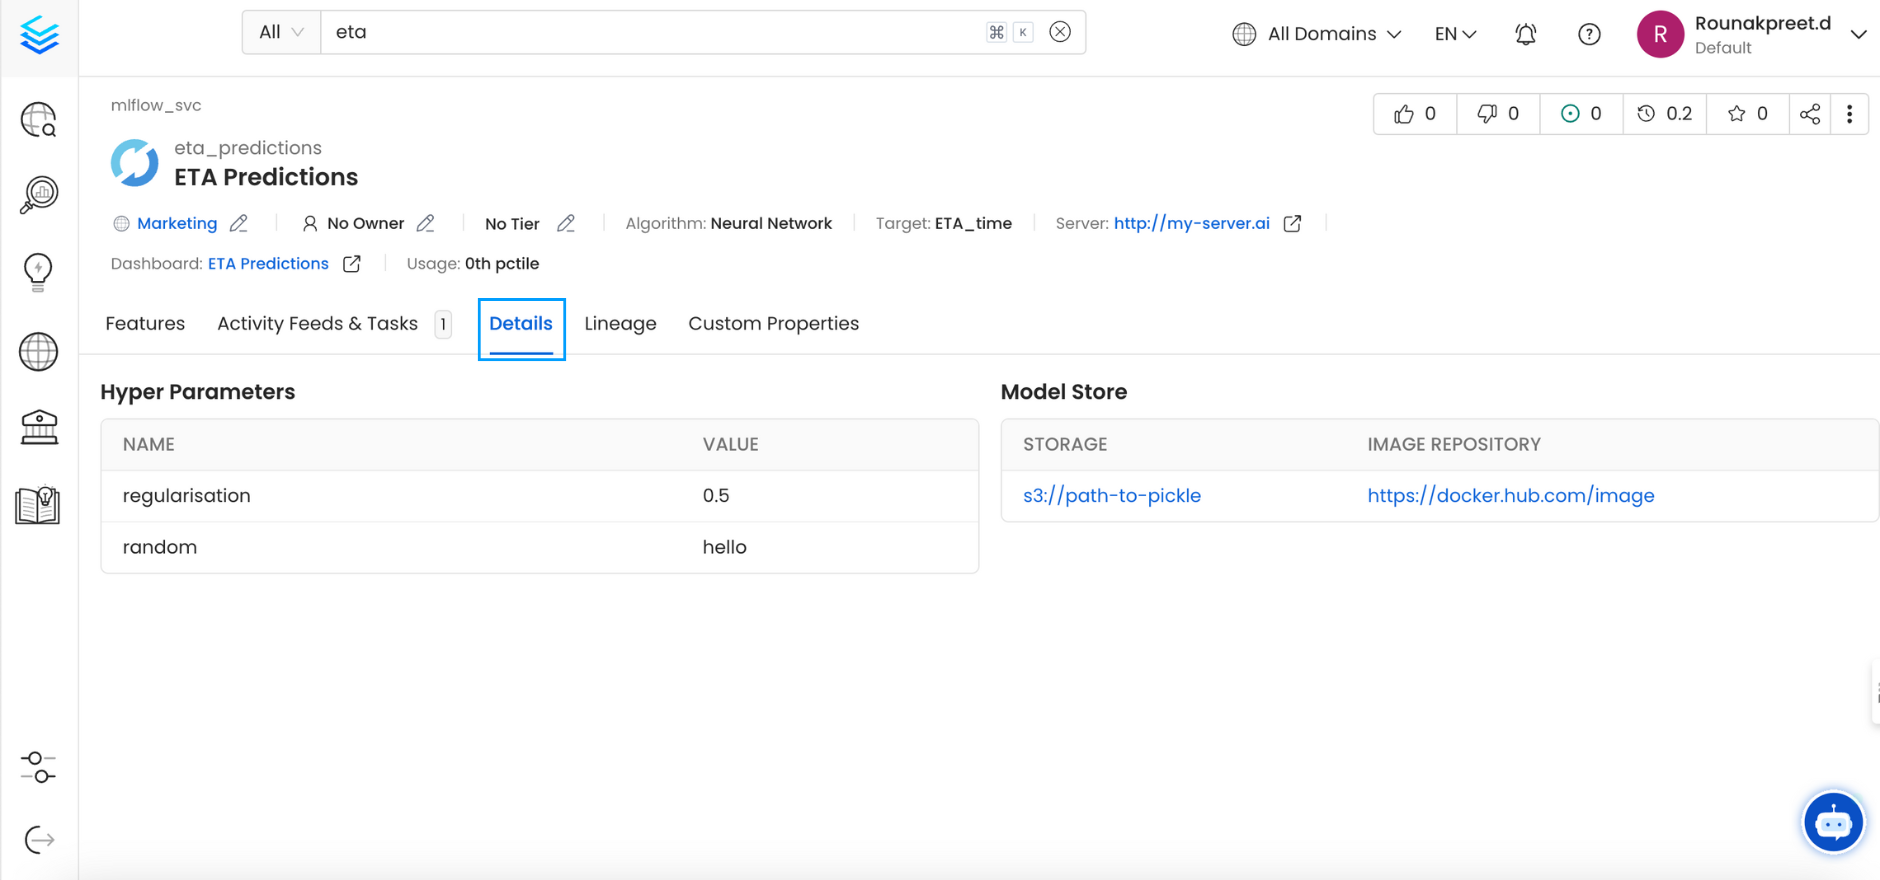Screen dimensions: 1880x880
Task: Click the Logout sidebar icon
Action: point(39,840)
